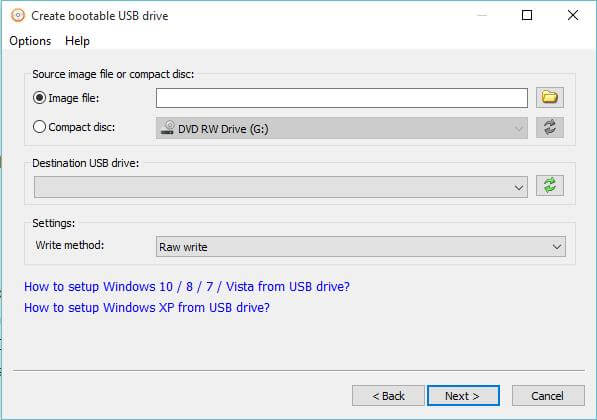Click the < Back button
The image size is (597, 420).
[x=388, y=396]
